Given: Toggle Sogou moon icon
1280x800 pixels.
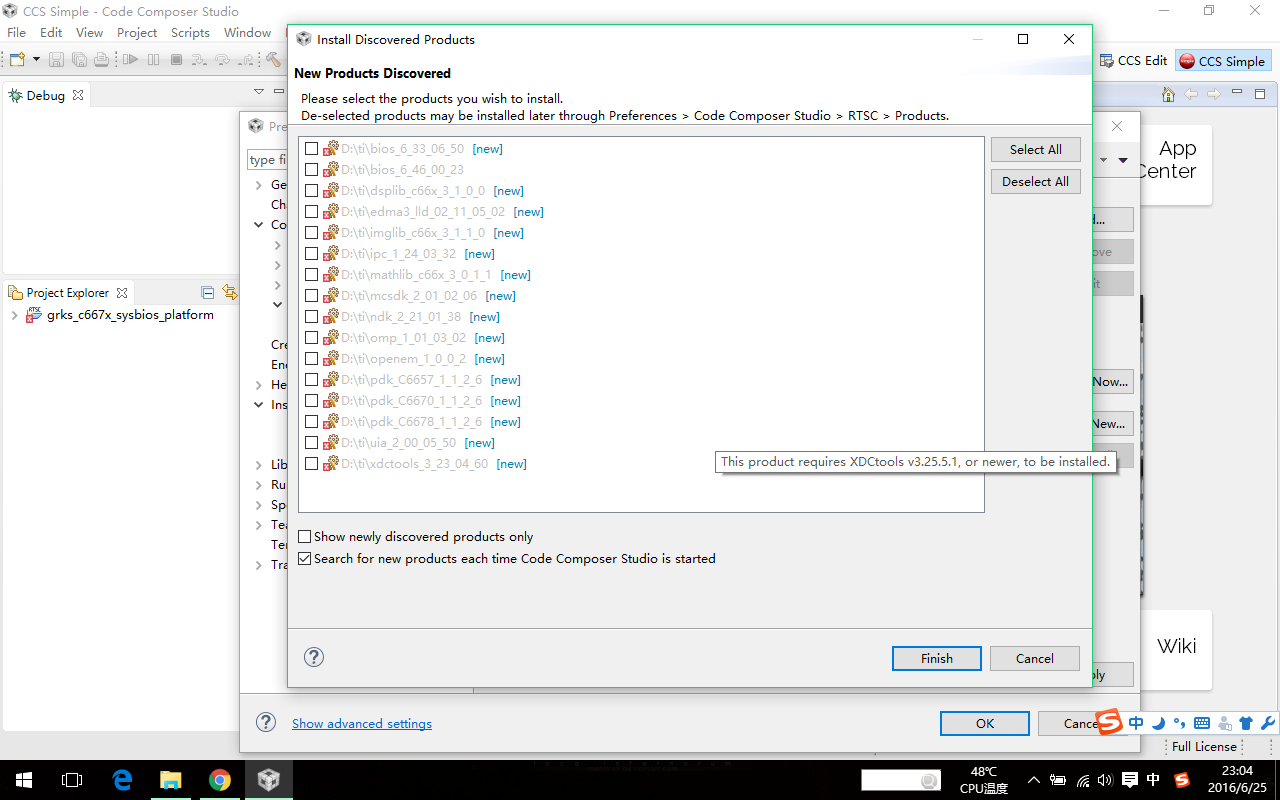Looking at the screenshot, I should [x=1158, y=723].
